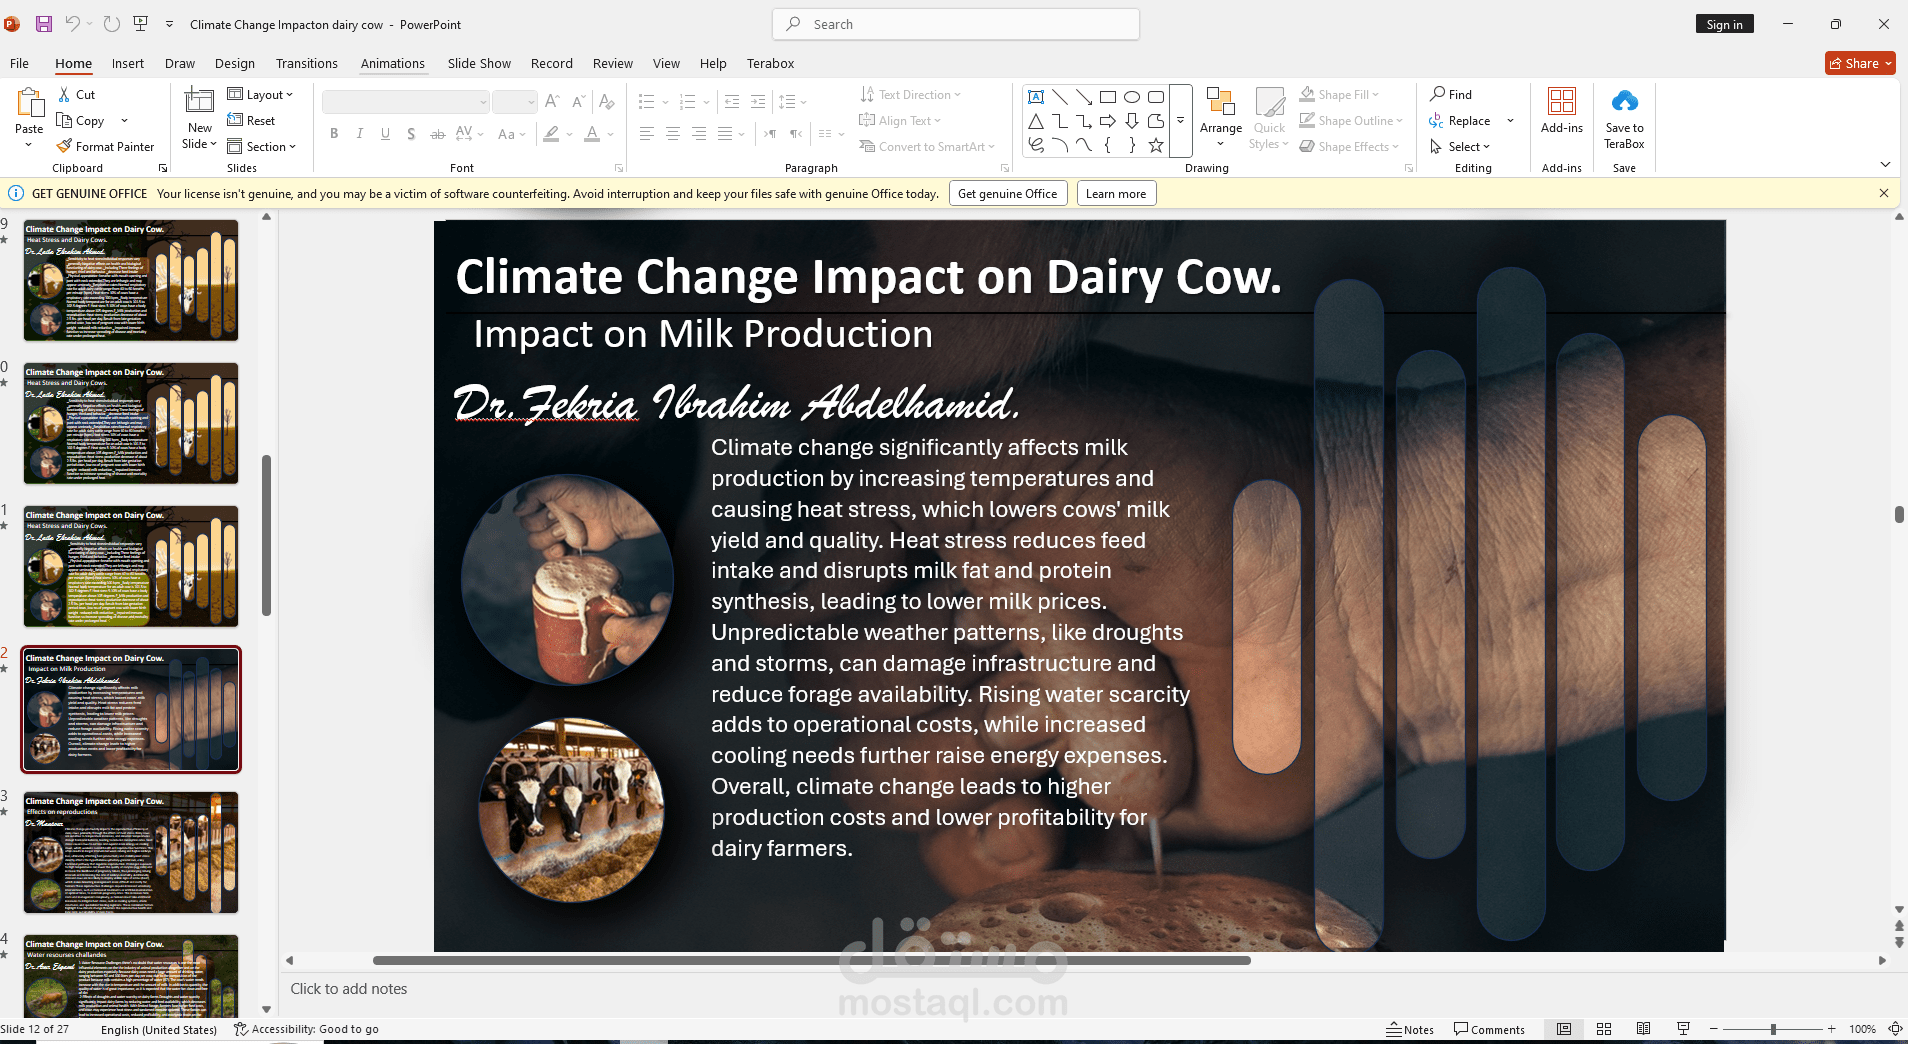Open the Add-ins gallery
Viewport: 1908px width, 1044px height.
(1561, 110)
